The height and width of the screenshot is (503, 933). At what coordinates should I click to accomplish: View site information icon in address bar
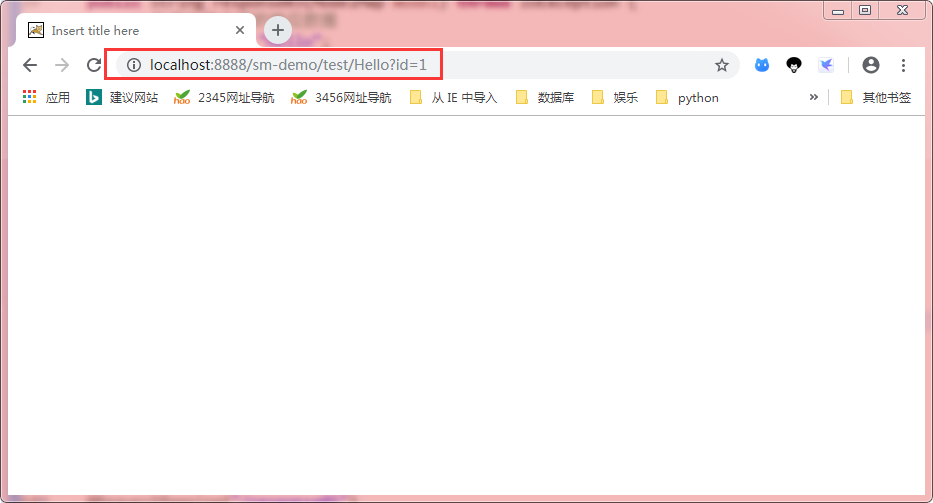(134, 65)
